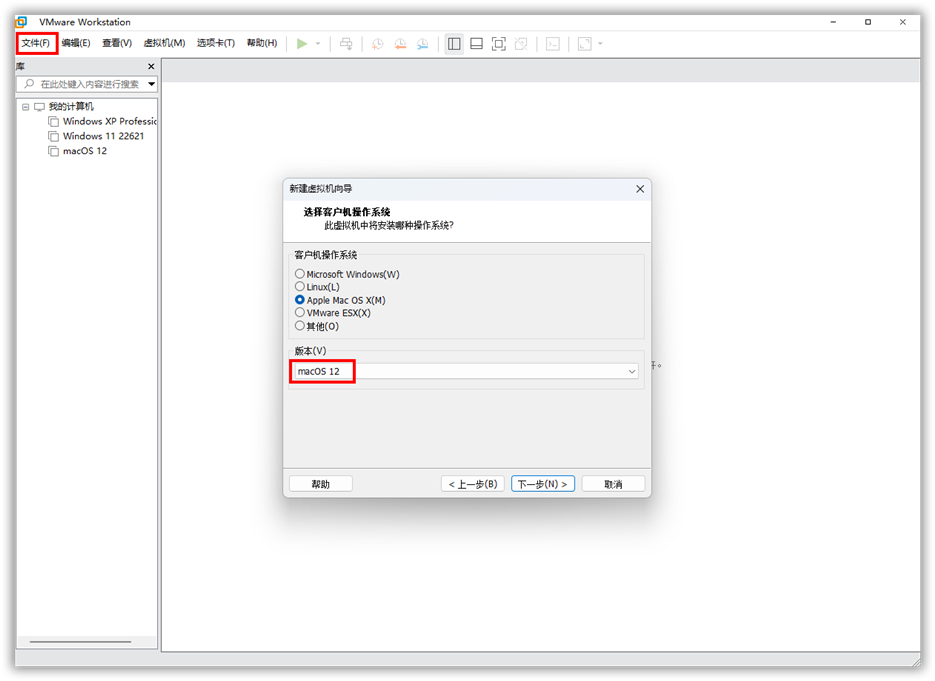
Task: Click Send Ctrl+Alt+Del toolbar icon
Action: (x=346, y=44)
